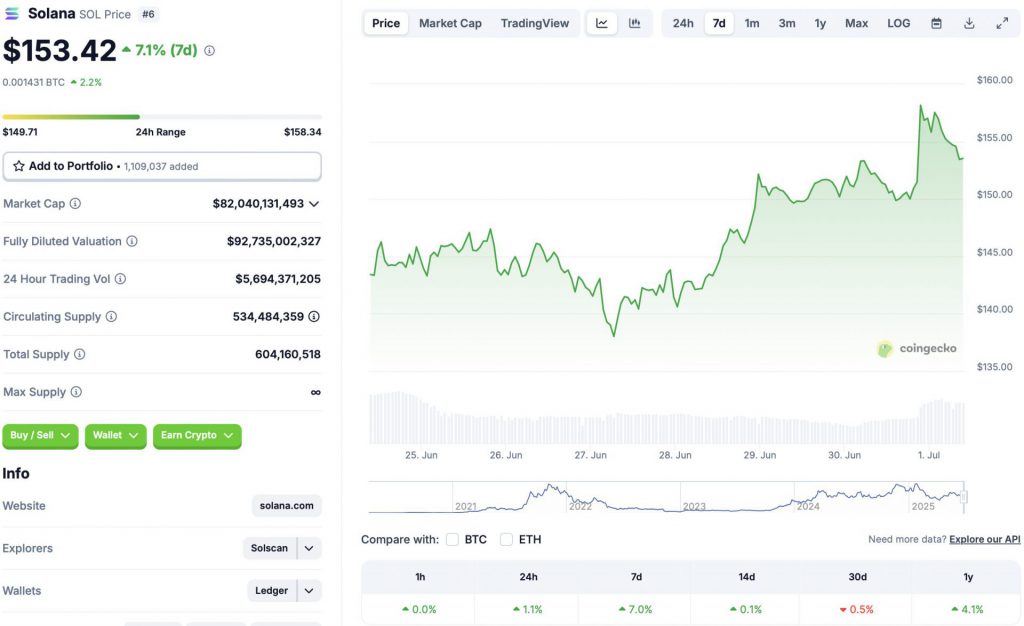
Task: Click the right handle of history range slider
Action: click(x=964, y=497)
